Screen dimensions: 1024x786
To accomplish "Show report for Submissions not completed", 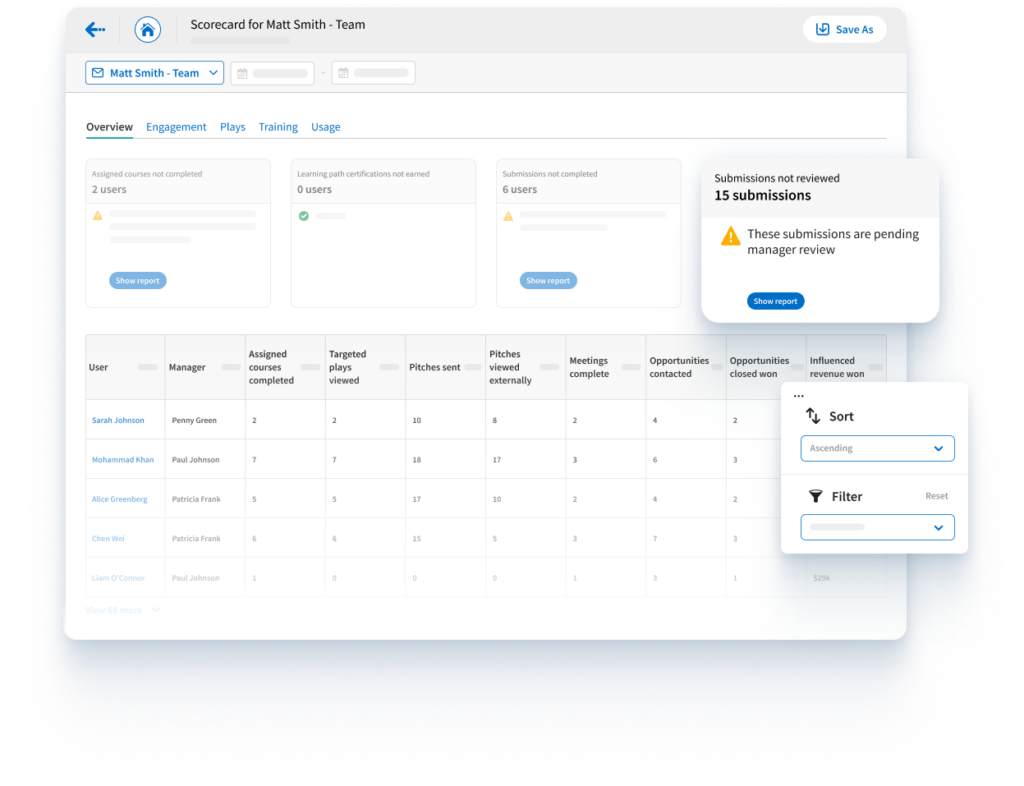I will tap(548, 280).
